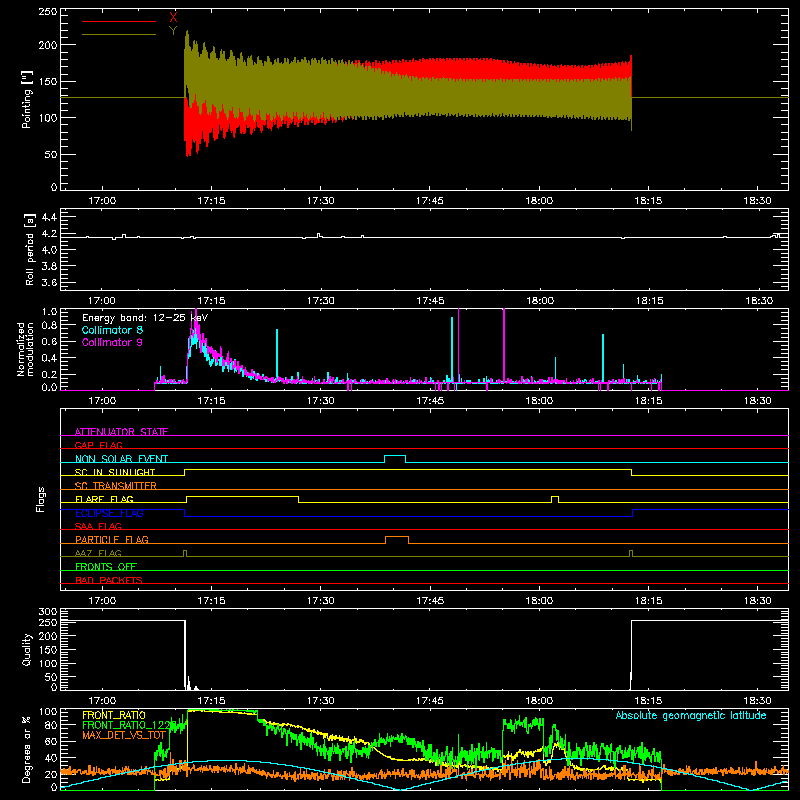Click 'Absolute geomagnetic latitude' legend text

(x=691, y=715)
